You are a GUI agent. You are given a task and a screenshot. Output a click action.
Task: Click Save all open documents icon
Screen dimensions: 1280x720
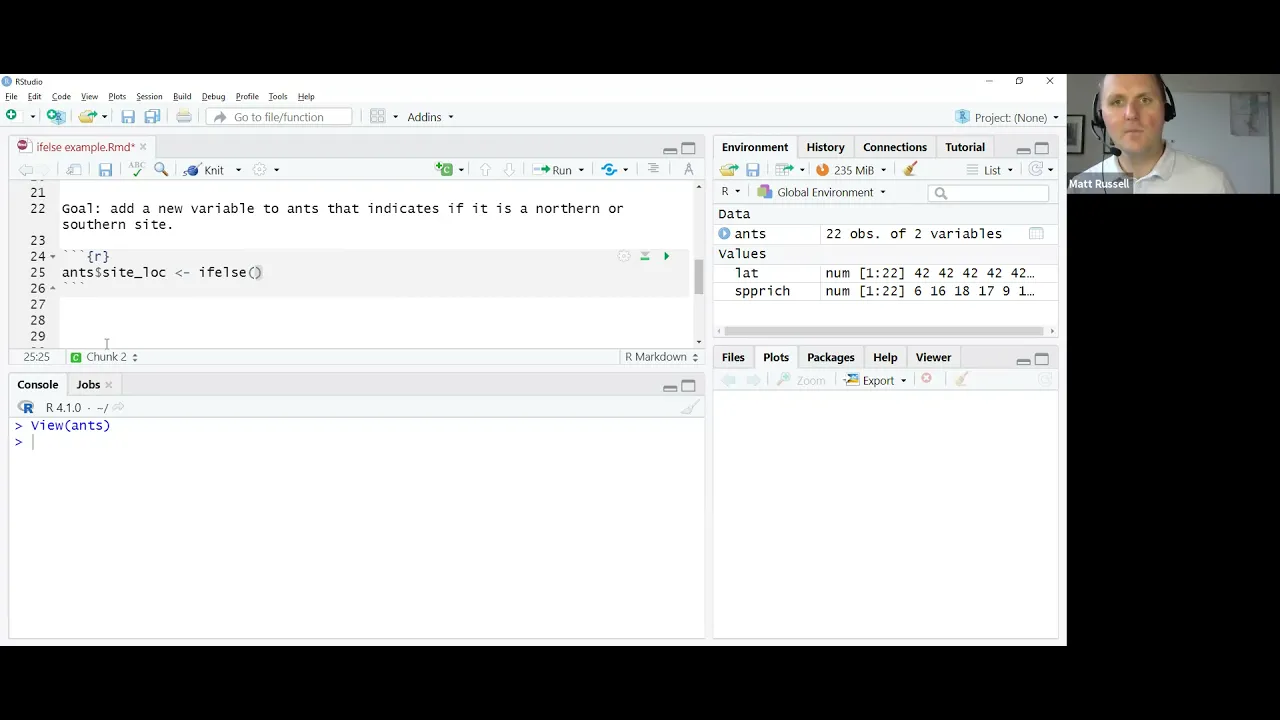(152, 117)
